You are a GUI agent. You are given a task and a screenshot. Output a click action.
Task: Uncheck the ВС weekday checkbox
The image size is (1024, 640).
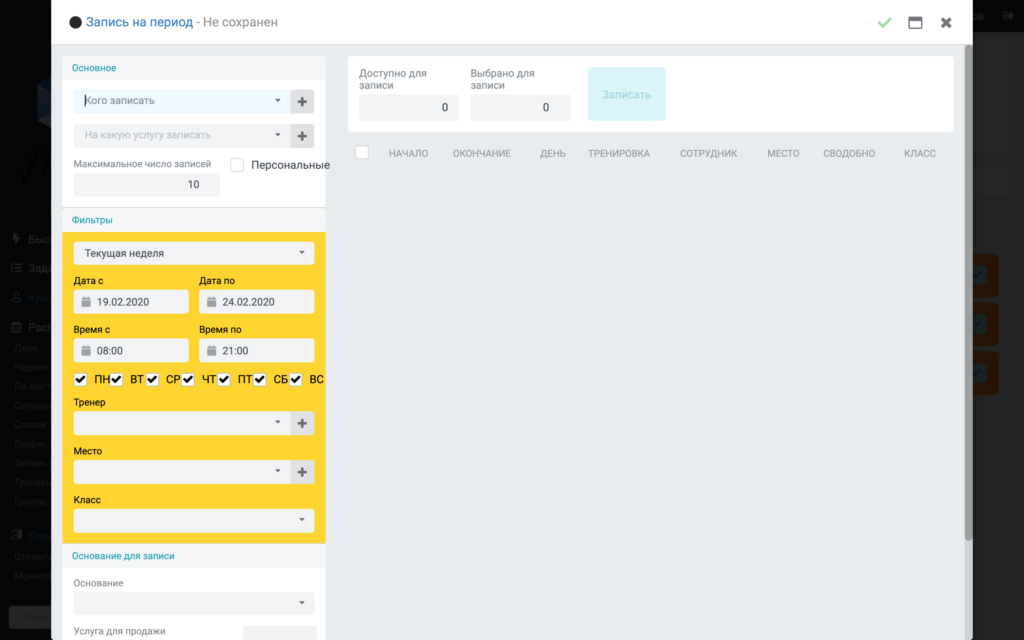click(296, 379)
